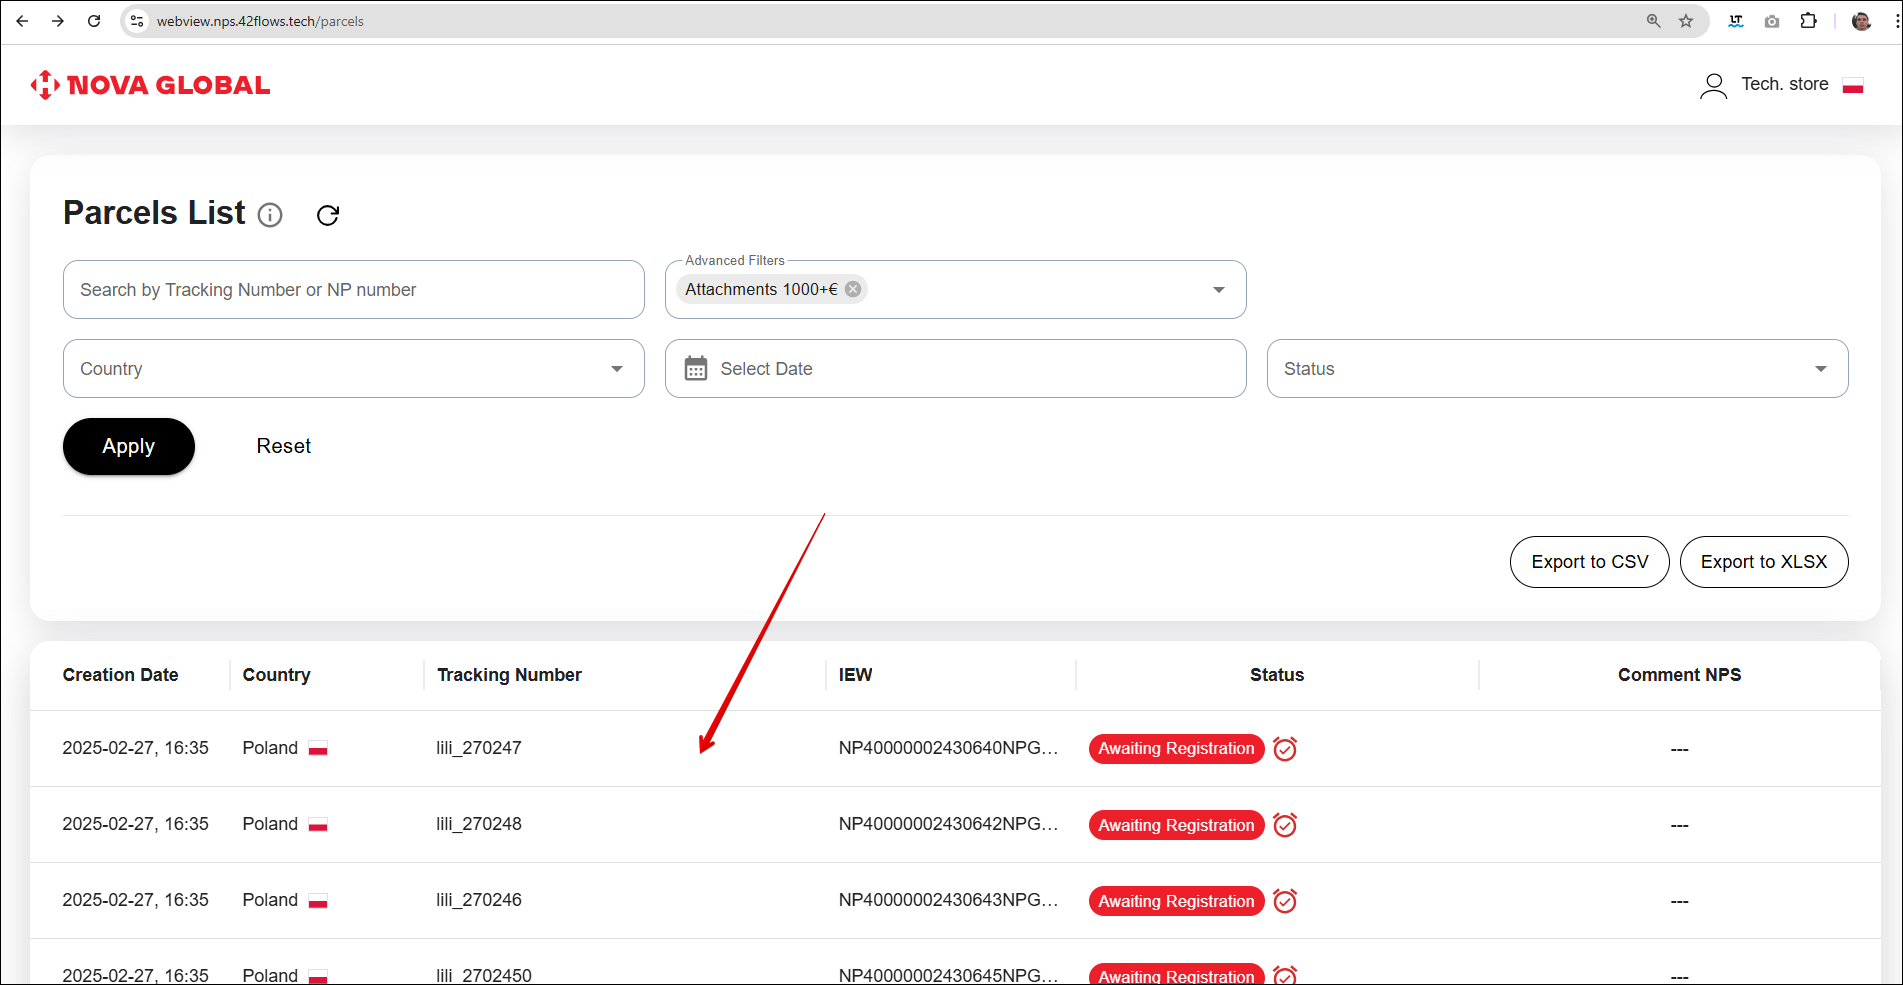Reload the page using browser refresh
1903x985 pixels.
pos(94,21)
